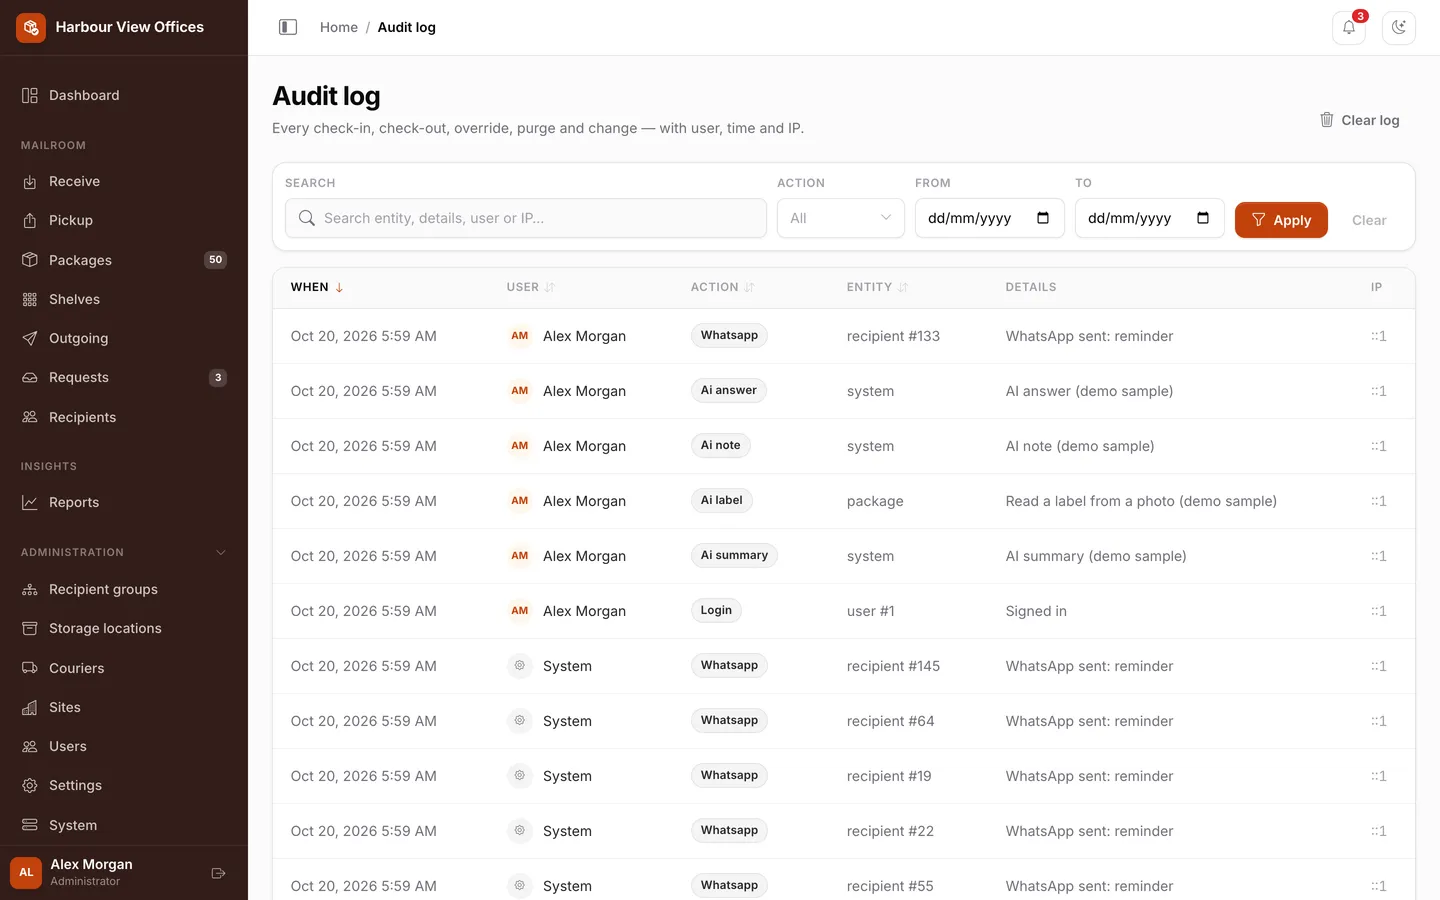Click the Reports chart icon
The height and width of the screenshot is (900, 1440).
30,502
